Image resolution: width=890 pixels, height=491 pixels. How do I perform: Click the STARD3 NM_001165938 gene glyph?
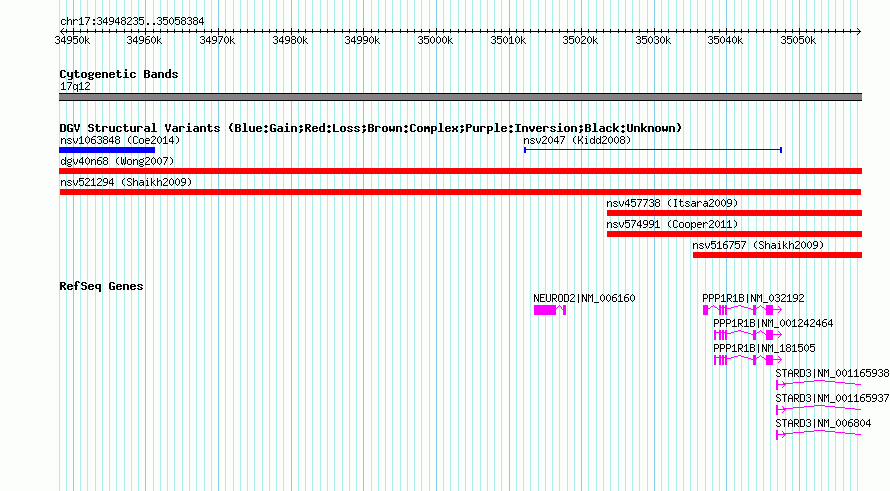tap(818, 385)
